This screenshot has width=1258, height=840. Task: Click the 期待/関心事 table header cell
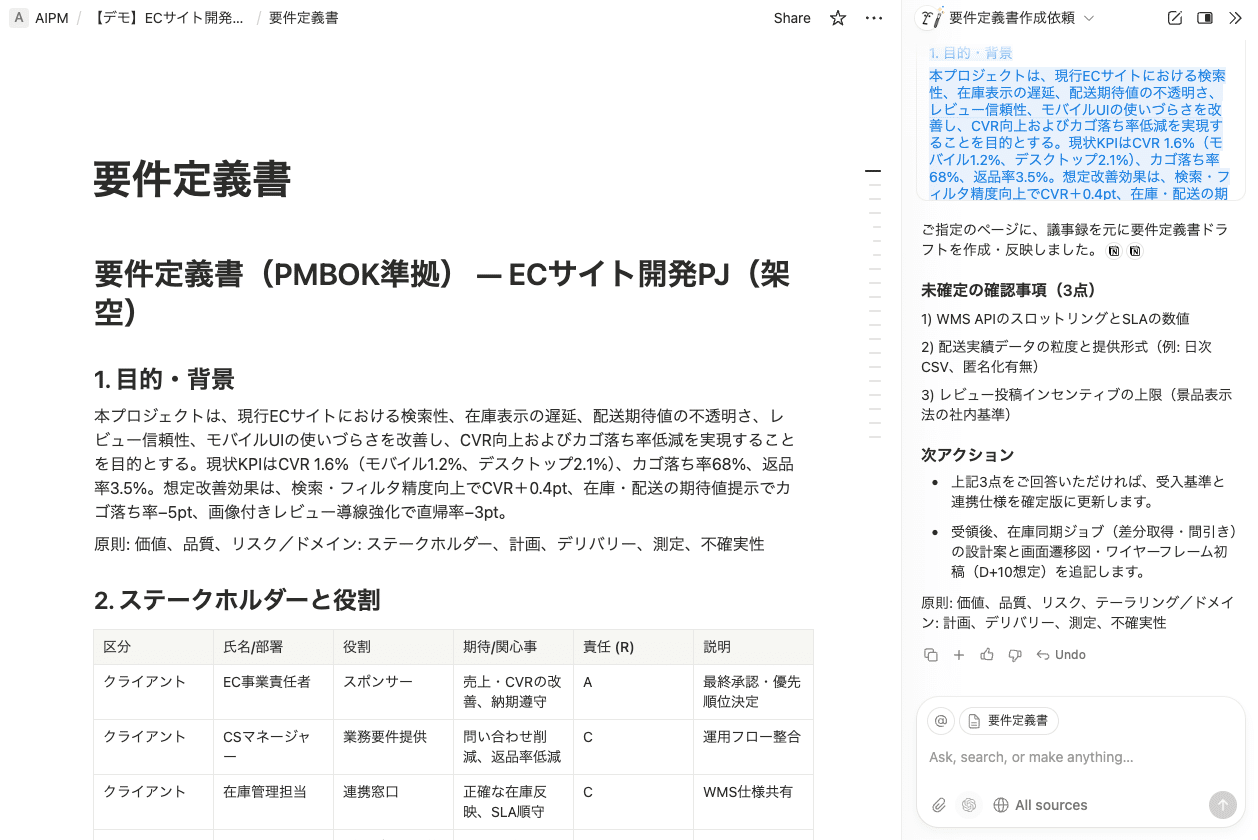(514, 647)
